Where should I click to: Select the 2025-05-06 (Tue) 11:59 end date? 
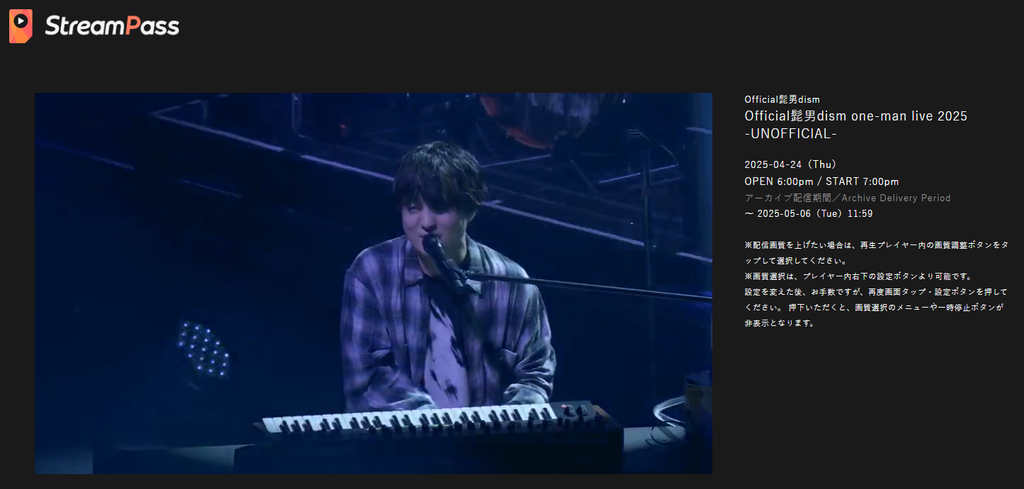coord(808,213)
